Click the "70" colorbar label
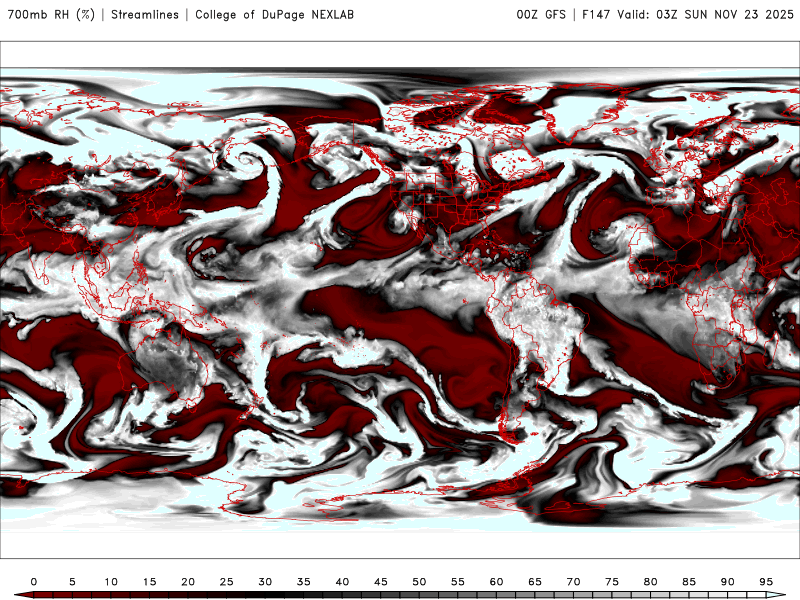The image size is (800, 600). coord(573,582)
